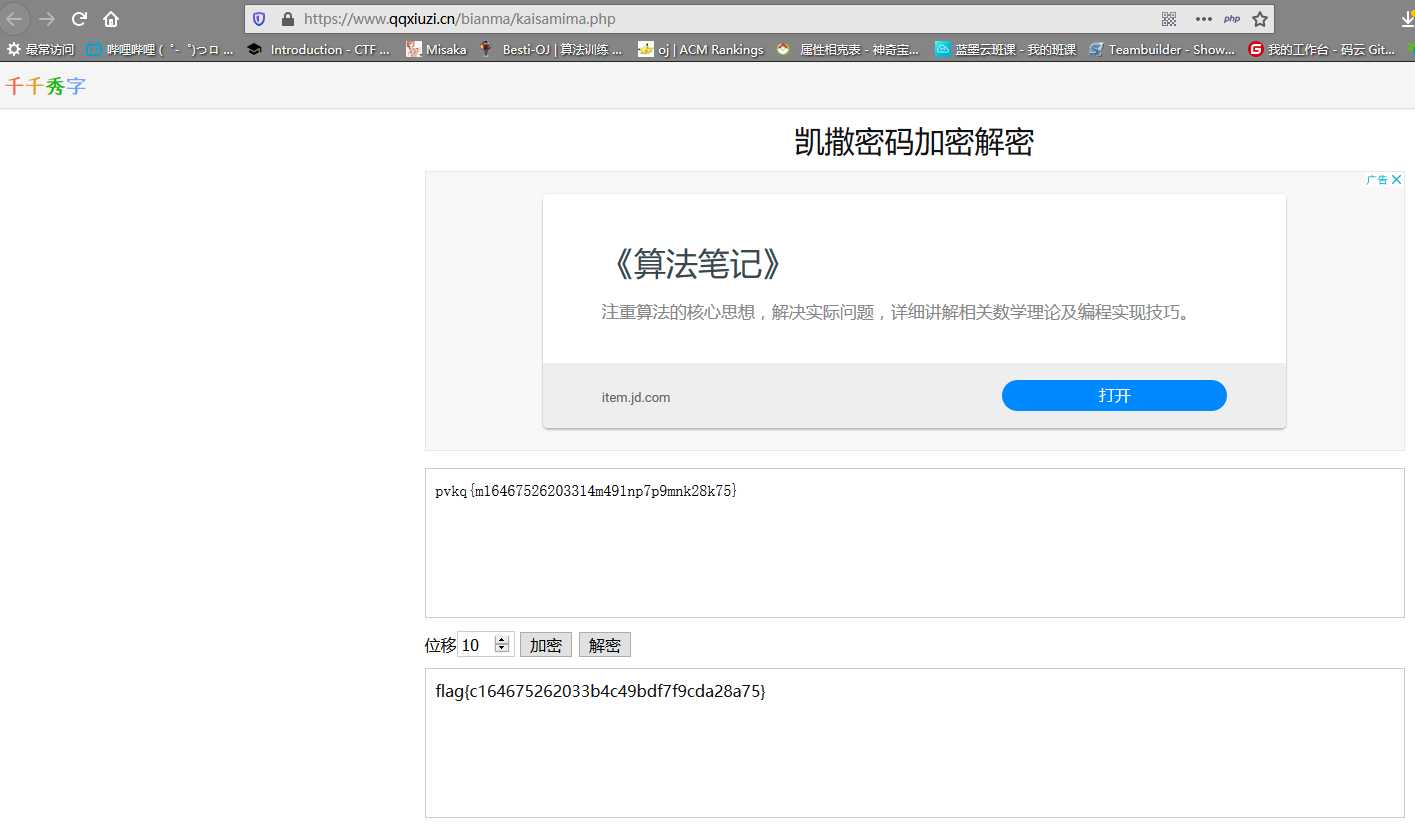Click the 加密 encrypt button
This screenshot has height=829, width=1415.
click(546, 645)
